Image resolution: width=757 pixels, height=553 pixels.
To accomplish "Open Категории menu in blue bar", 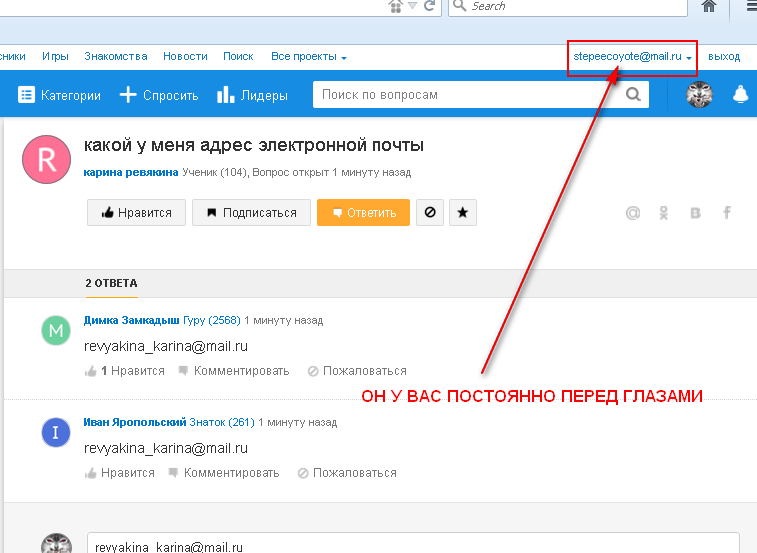I will 60,96.
